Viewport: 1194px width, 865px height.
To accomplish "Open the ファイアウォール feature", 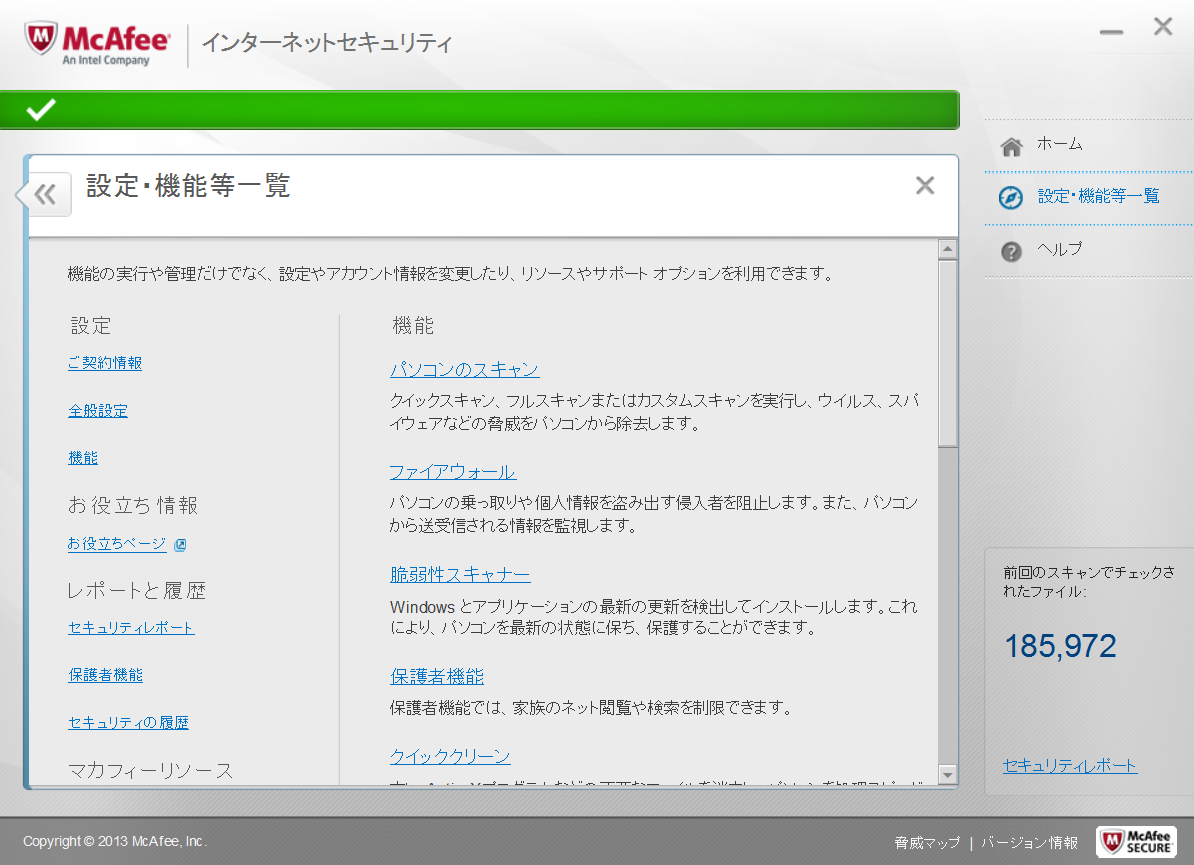I will [452, 472].
